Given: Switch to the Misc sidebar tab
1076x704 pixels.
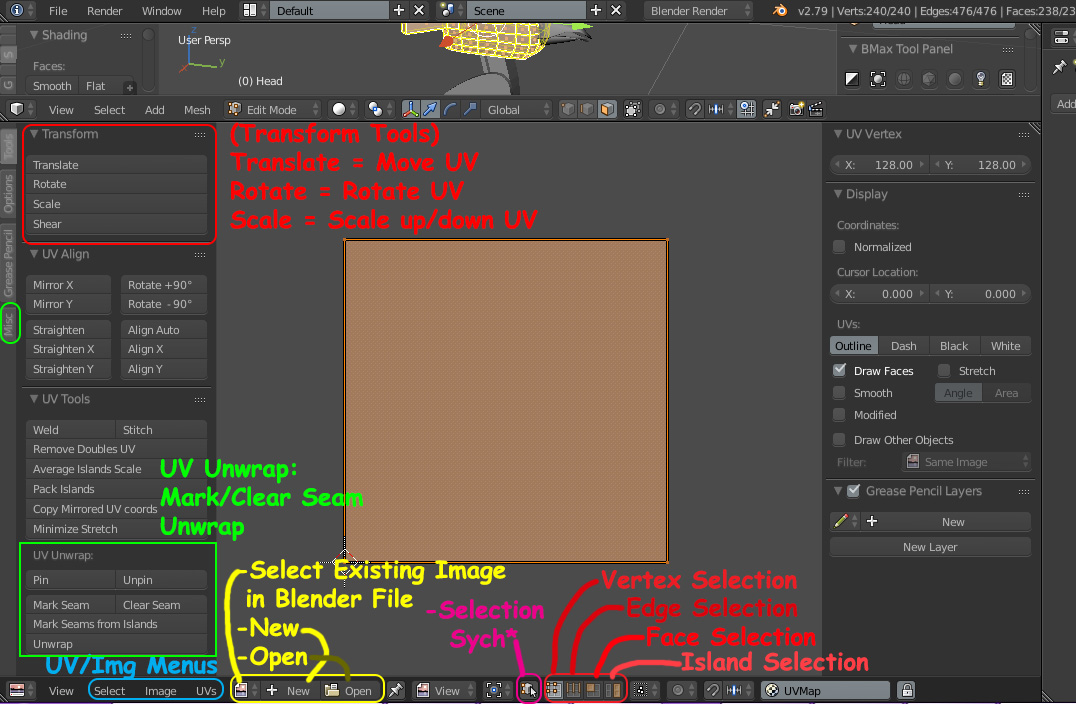Looking at the screenshot, I should tap(8, 324).
